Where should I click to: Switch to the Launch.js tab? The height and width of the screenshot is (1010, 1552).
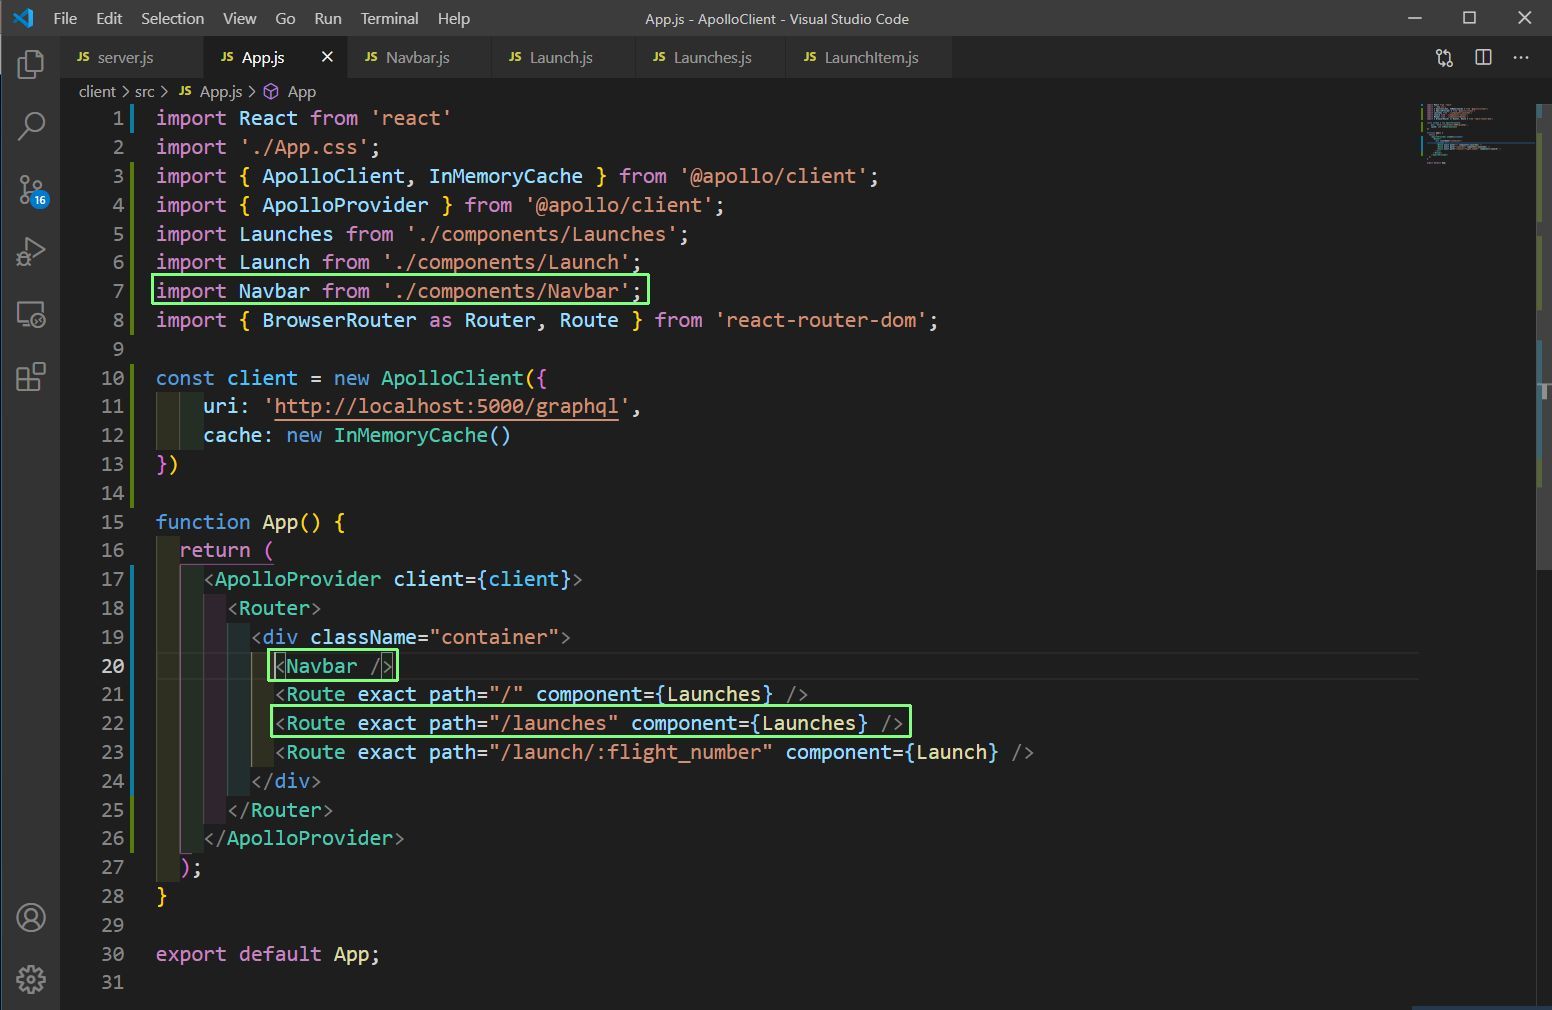point(561,57)
